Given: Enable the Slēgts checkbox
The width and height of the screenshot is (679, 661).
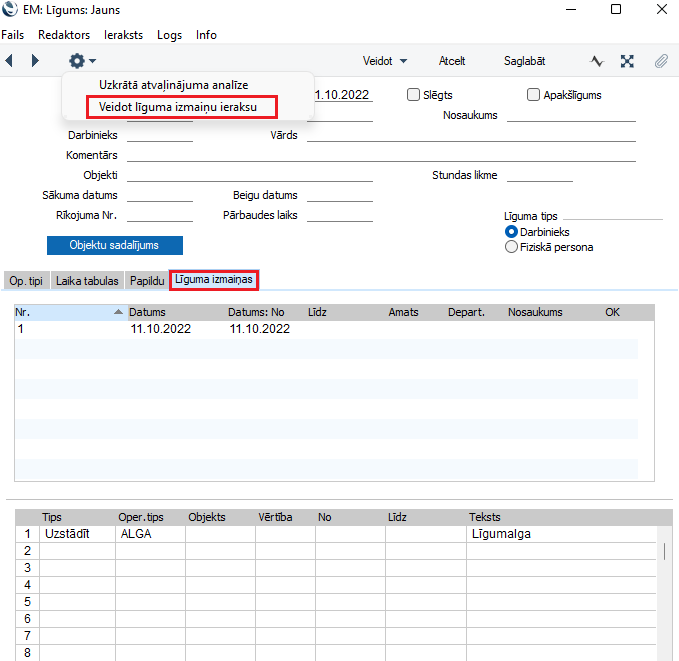Looking at the screenshot, I should pyautogui.click(x=413, y=95).
